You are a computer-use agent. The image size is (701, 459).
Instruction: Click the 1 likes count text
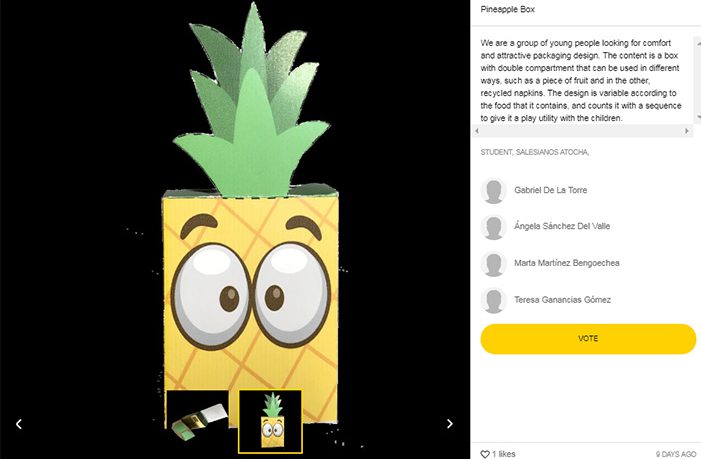(x=504, y=454)
